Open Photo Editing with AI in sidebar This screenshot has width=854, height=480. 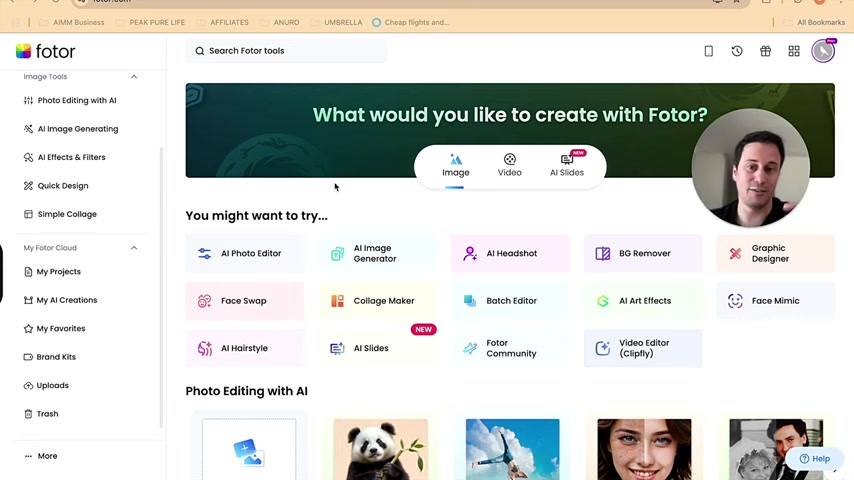pyautogui.click(x=71, y=100)
